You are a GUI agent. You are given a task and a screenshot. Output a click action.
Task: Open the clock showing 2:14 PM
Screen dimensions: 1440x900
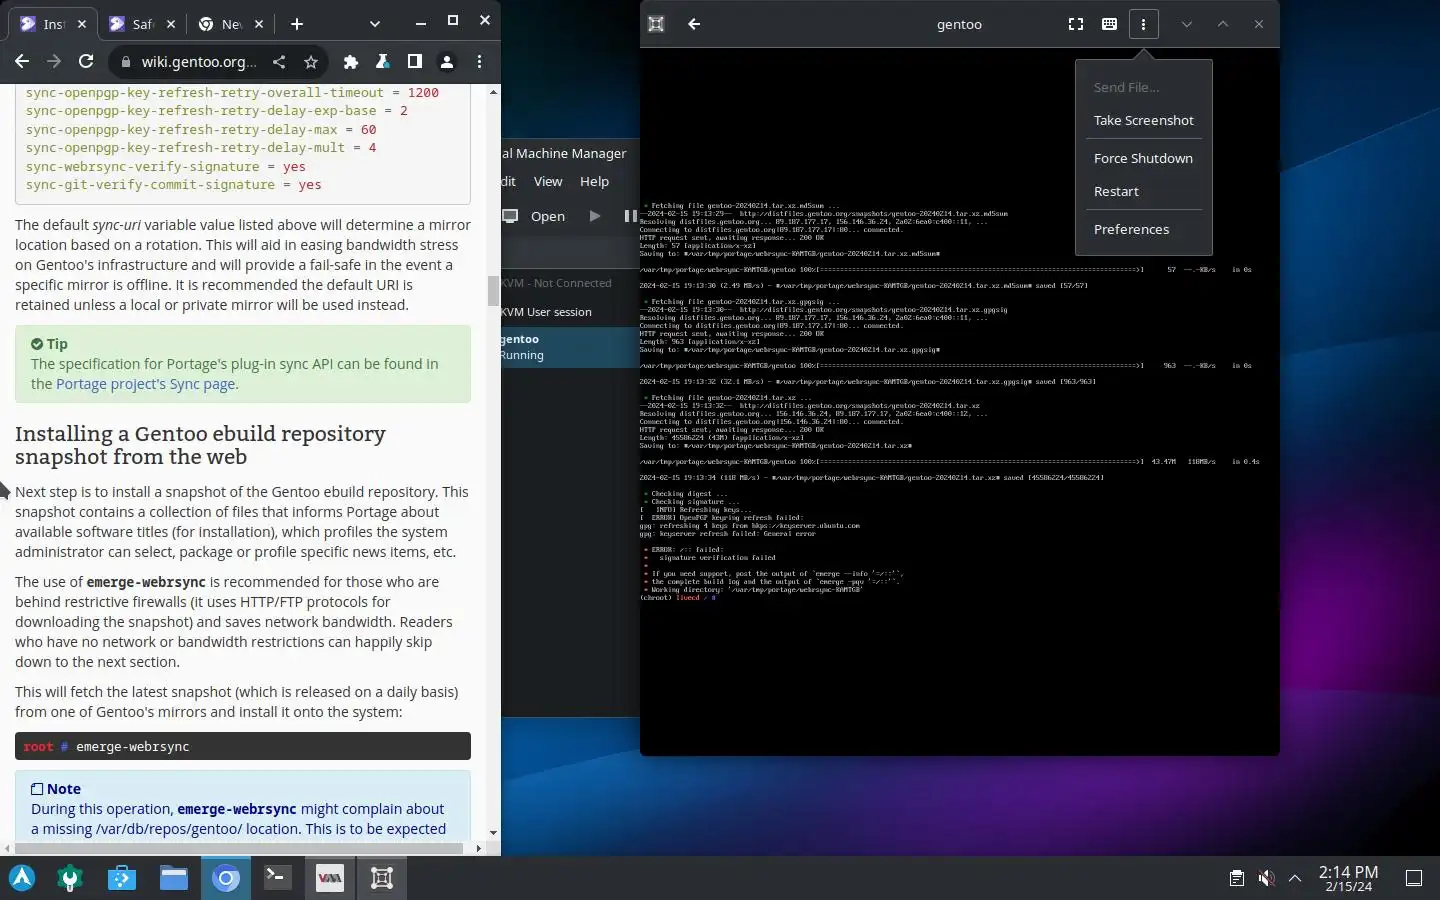(x=1348, y=878)
